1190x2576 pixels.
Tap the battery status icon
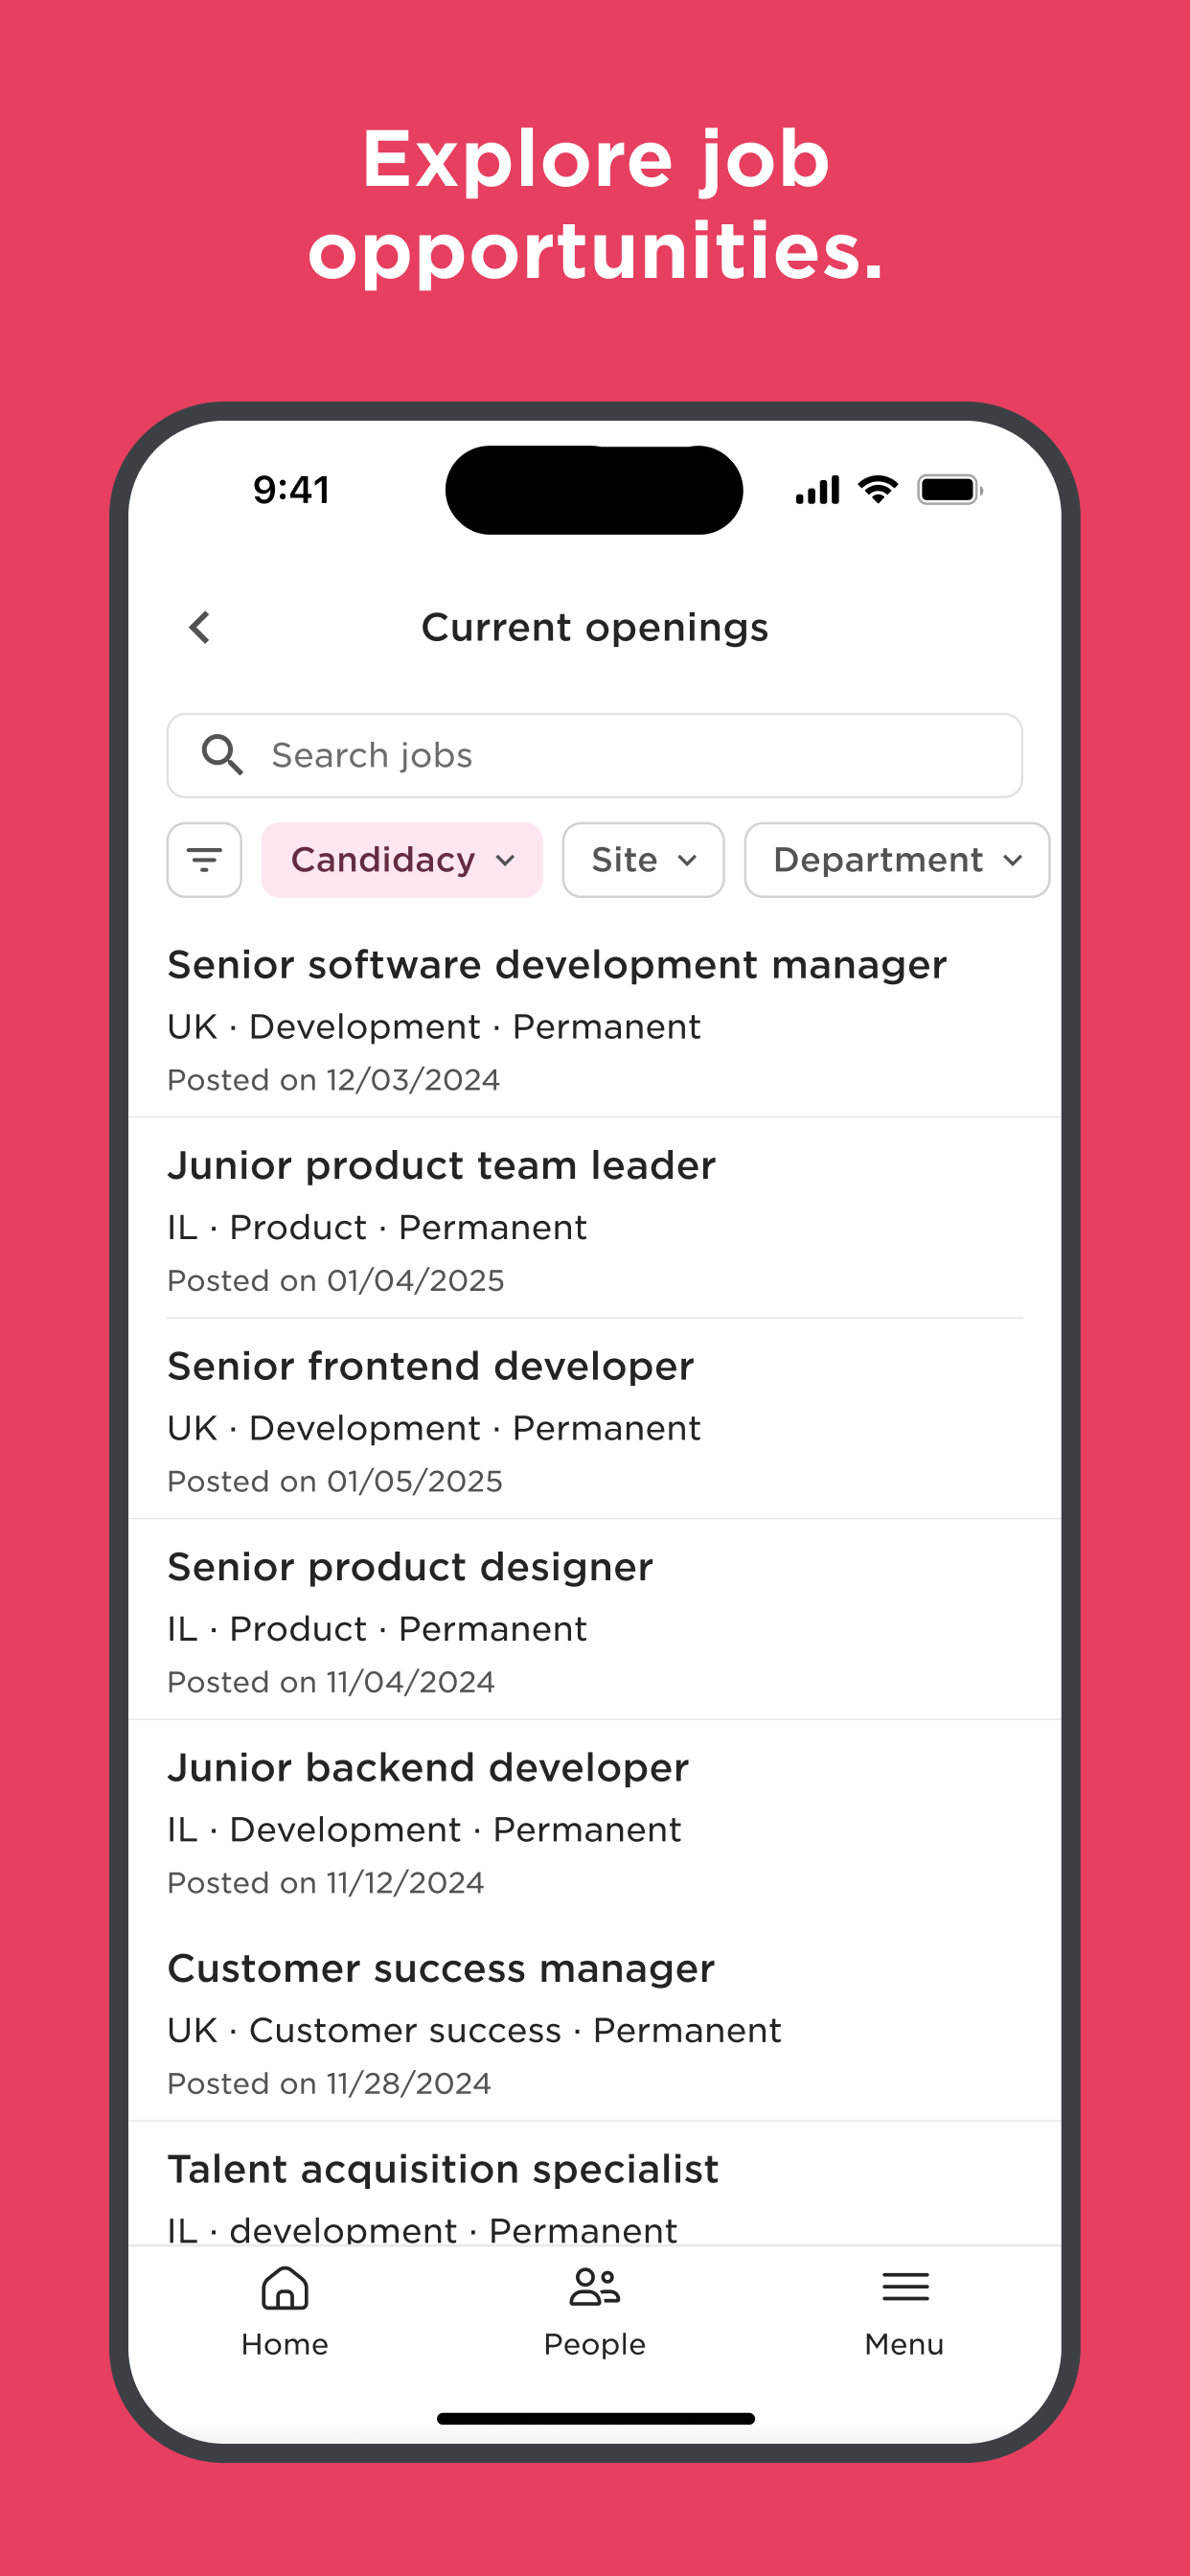[950, 490]
